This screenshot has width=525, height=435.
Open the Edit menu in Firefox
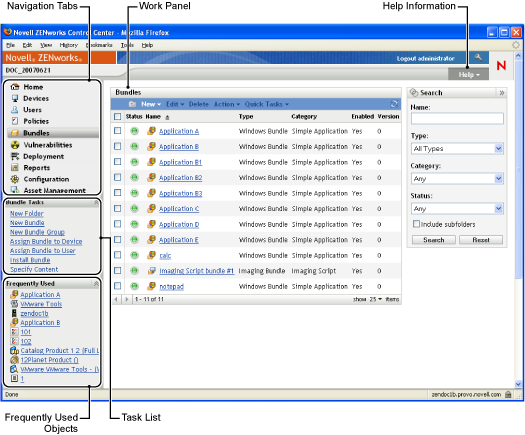tap(27, 45)
